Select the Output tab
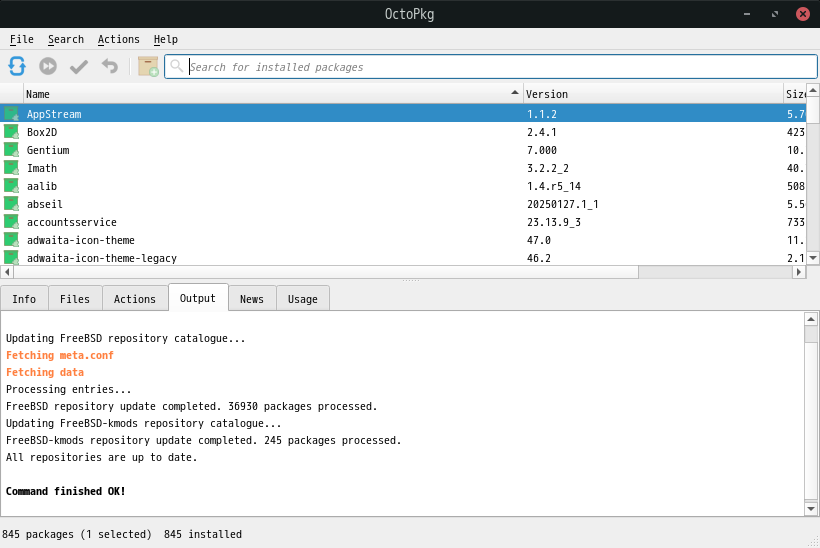This screenshot has width=820, height=548. (198, 298)
